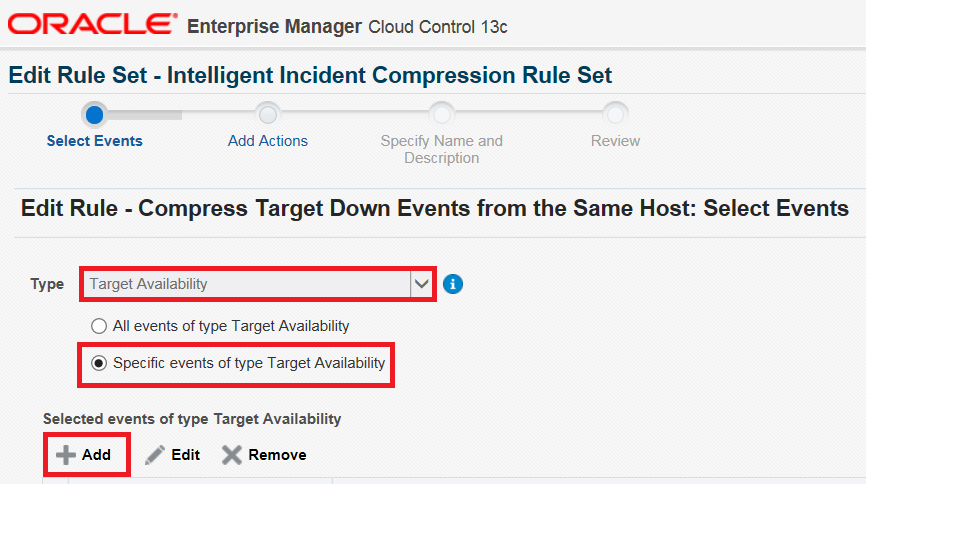Click the Review step circle
Image resolution: width=960 pixels, height=540 pixels.
tap(615, 114)
